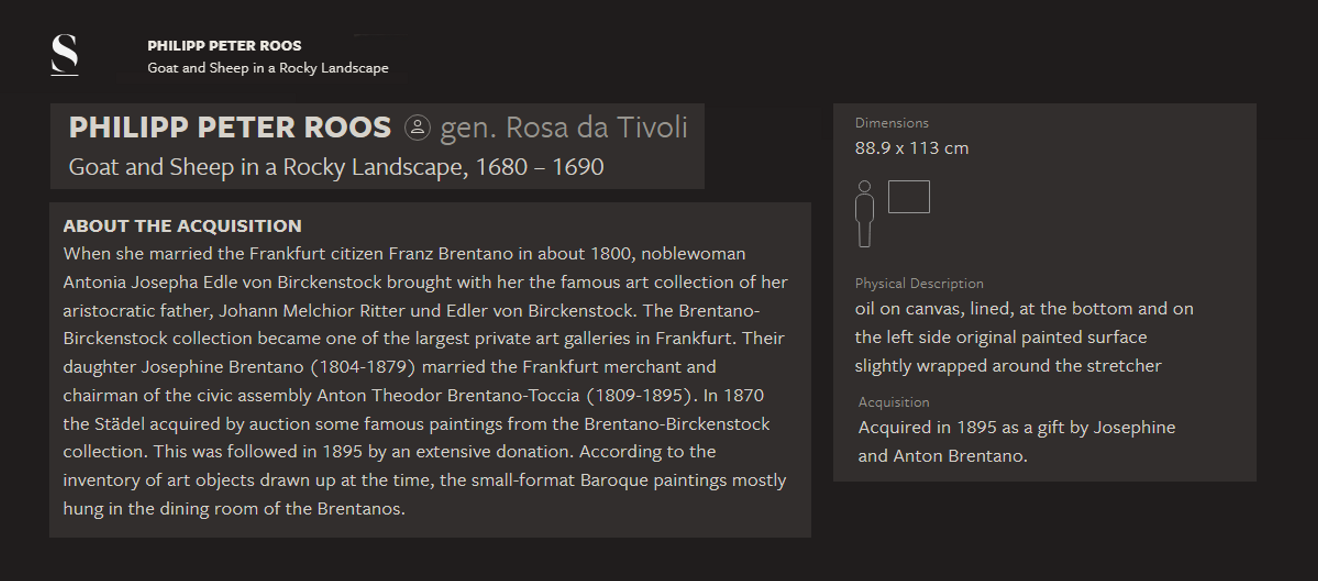Click the Städel S logo
Viewport: 1318px width, 581px height.
click(64, 54)
